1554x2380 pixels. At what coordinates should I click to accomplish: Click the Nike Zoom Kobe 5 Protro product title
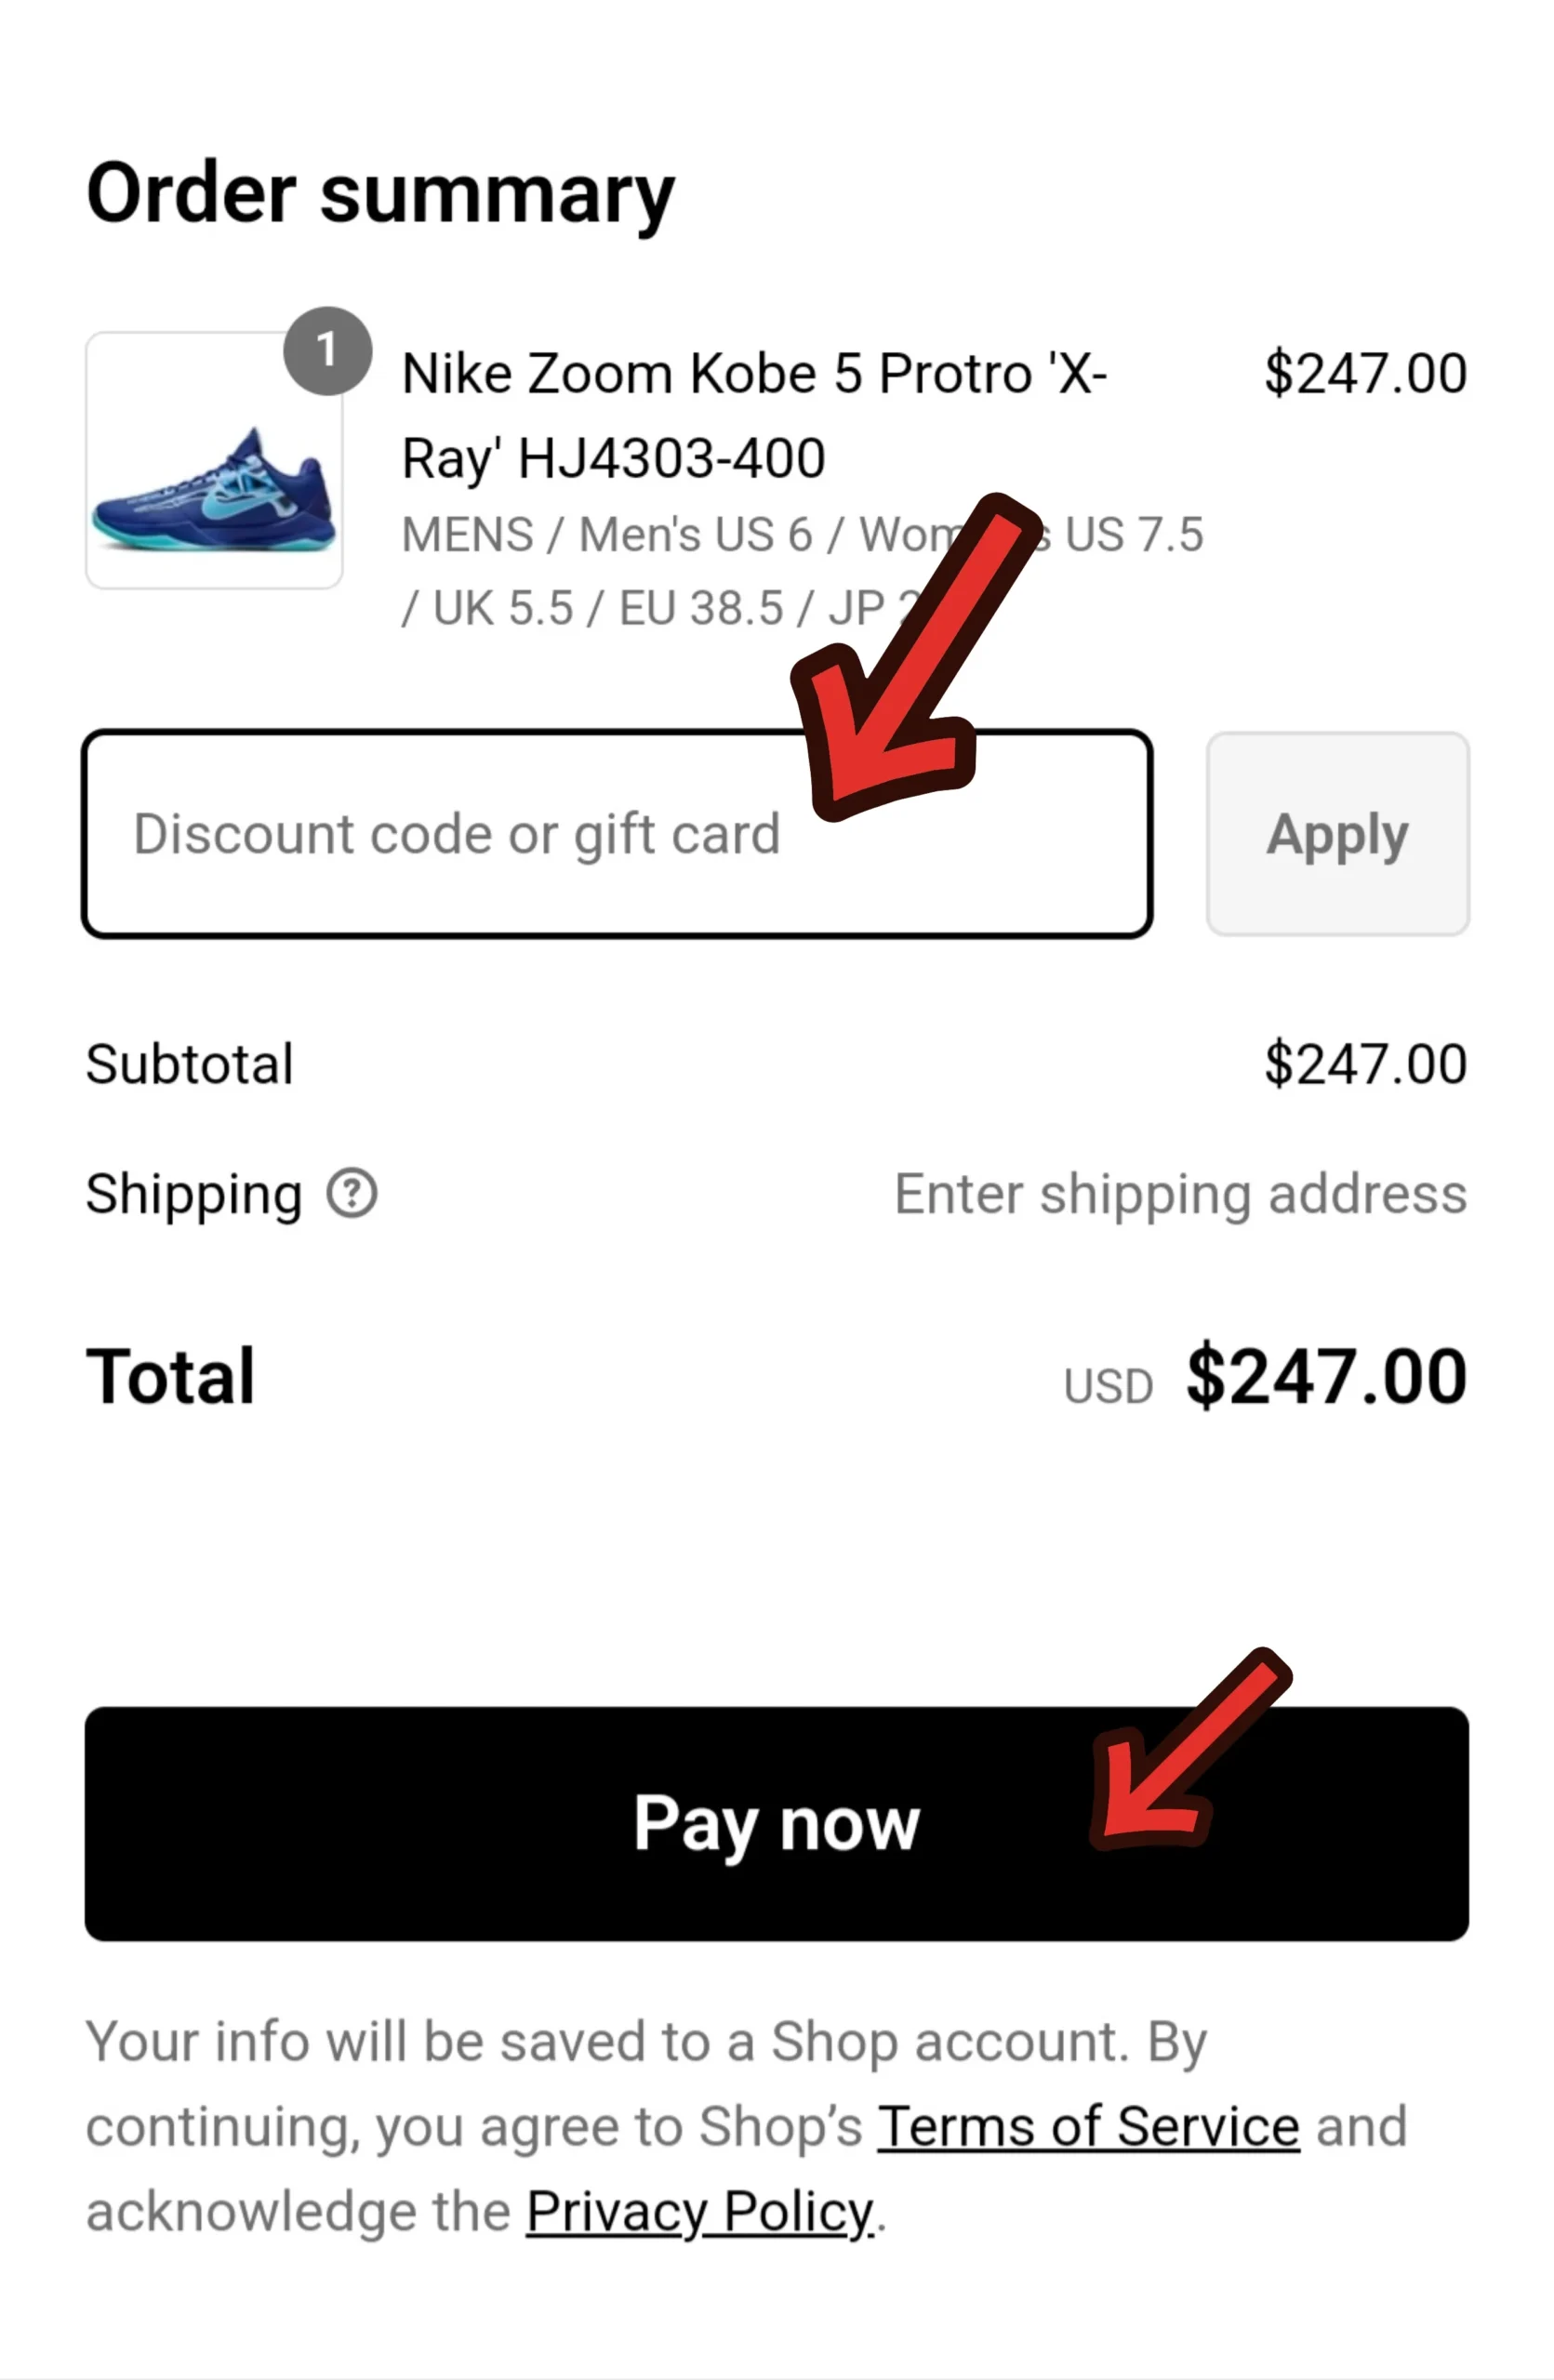click(x=753, y=416)
